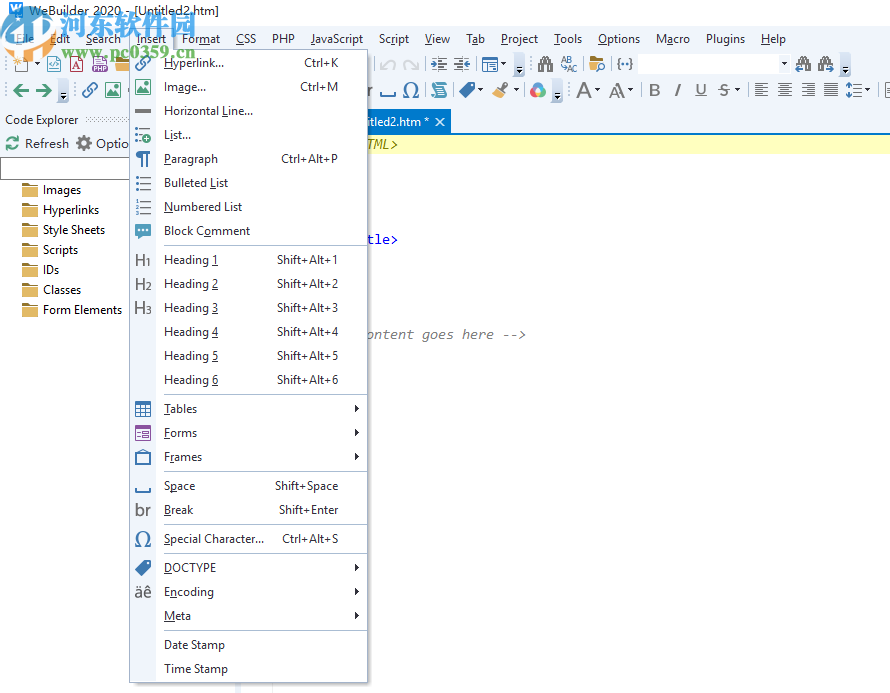
Task: Insert hyperlink via toolbar chain icon
Action: (x=90, y=90)
